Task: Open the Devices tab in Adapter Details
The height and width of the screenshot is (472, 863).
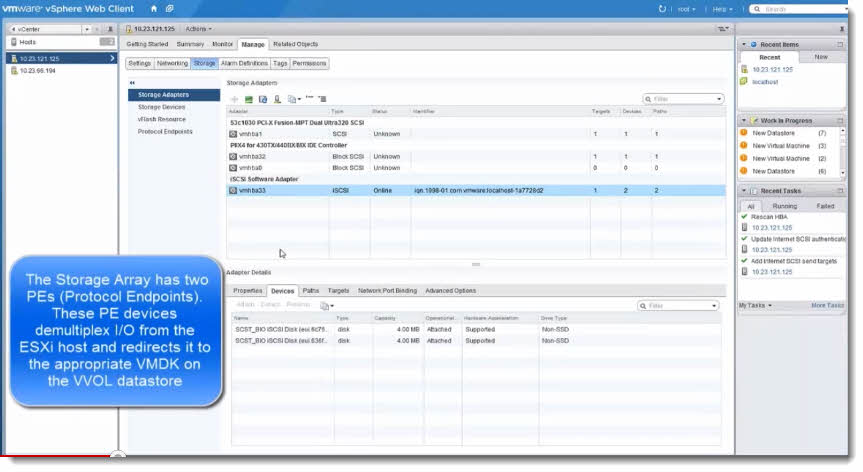Action: (282, 290)
